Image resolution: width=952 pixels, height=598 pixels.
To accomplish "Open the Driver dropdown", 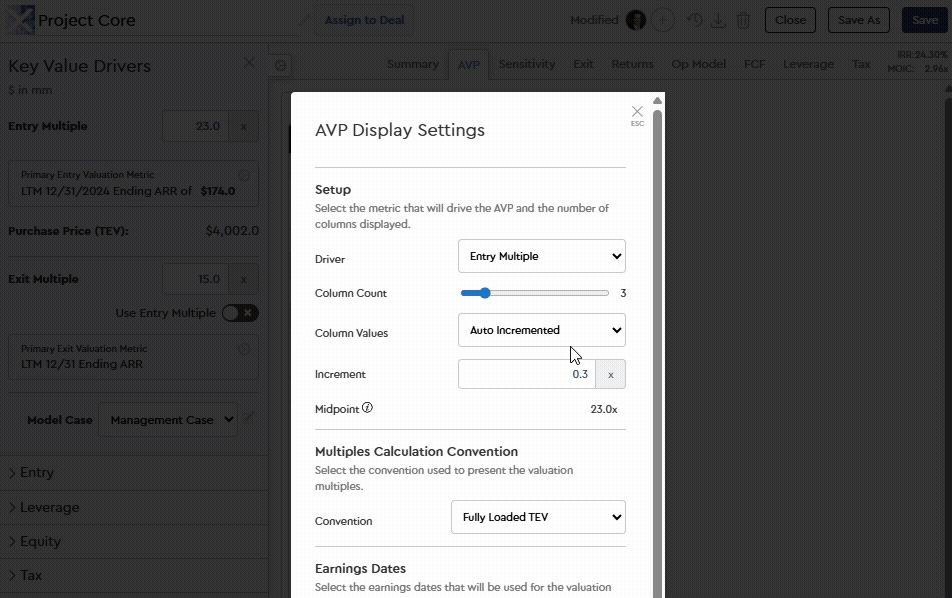I will [x=541, y=256].
